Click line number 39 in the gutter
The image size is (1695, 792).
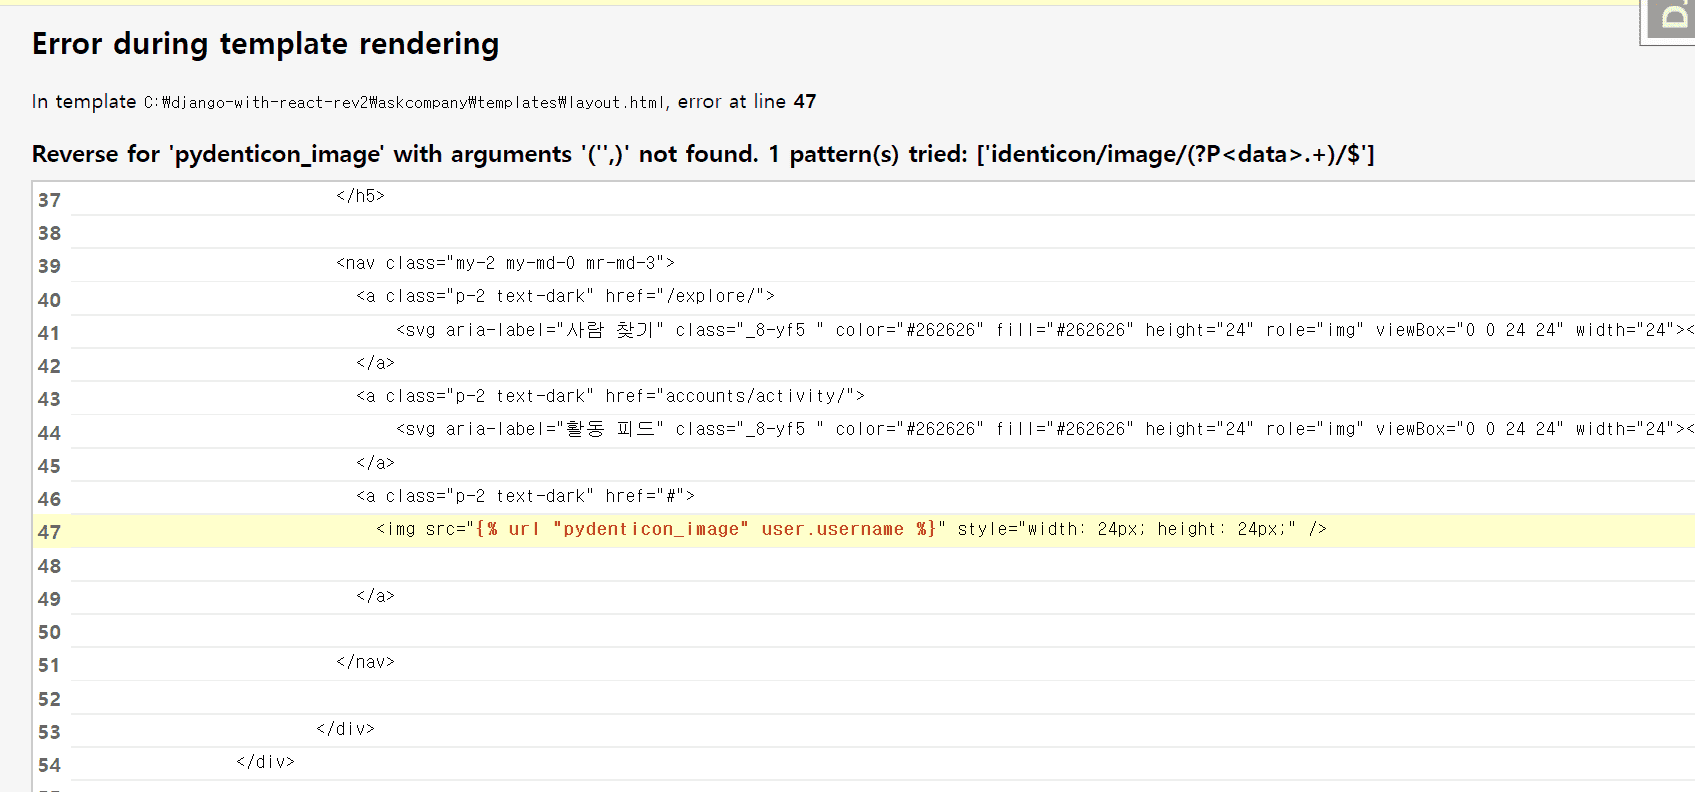49,266
